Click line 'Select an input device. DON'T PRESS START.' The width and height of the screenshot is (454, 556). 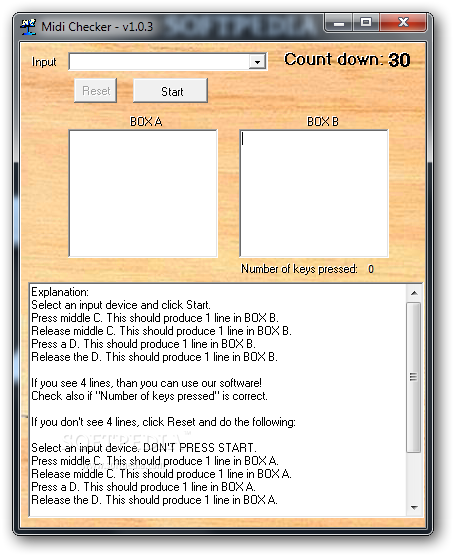(x=144, y=448)
